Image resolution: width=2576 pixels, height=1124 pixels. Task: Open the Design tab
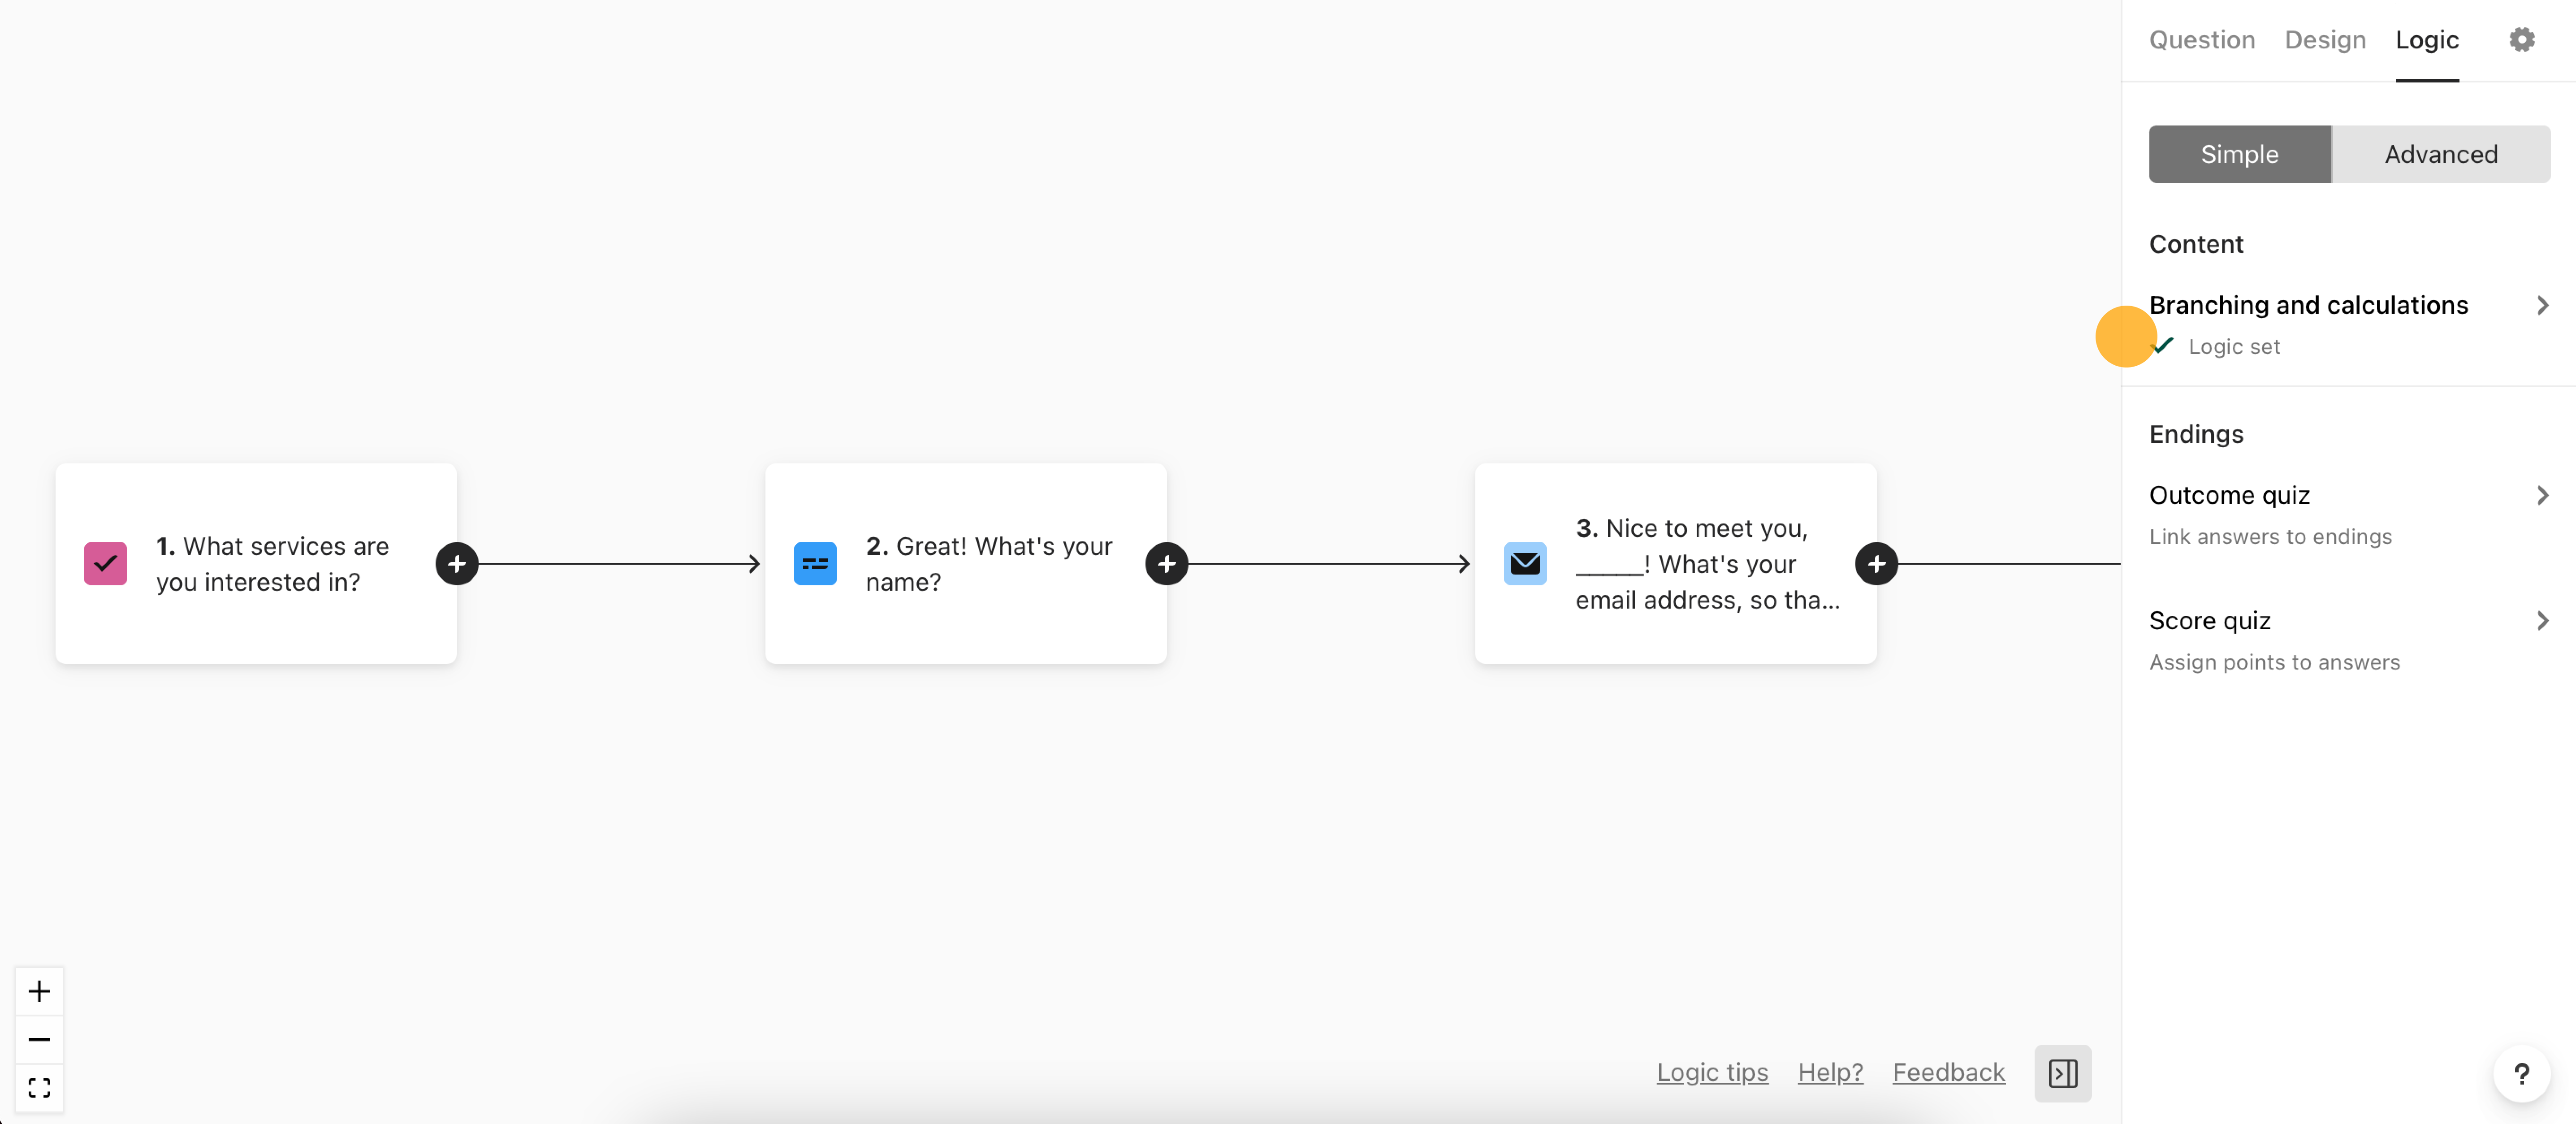2325,40
